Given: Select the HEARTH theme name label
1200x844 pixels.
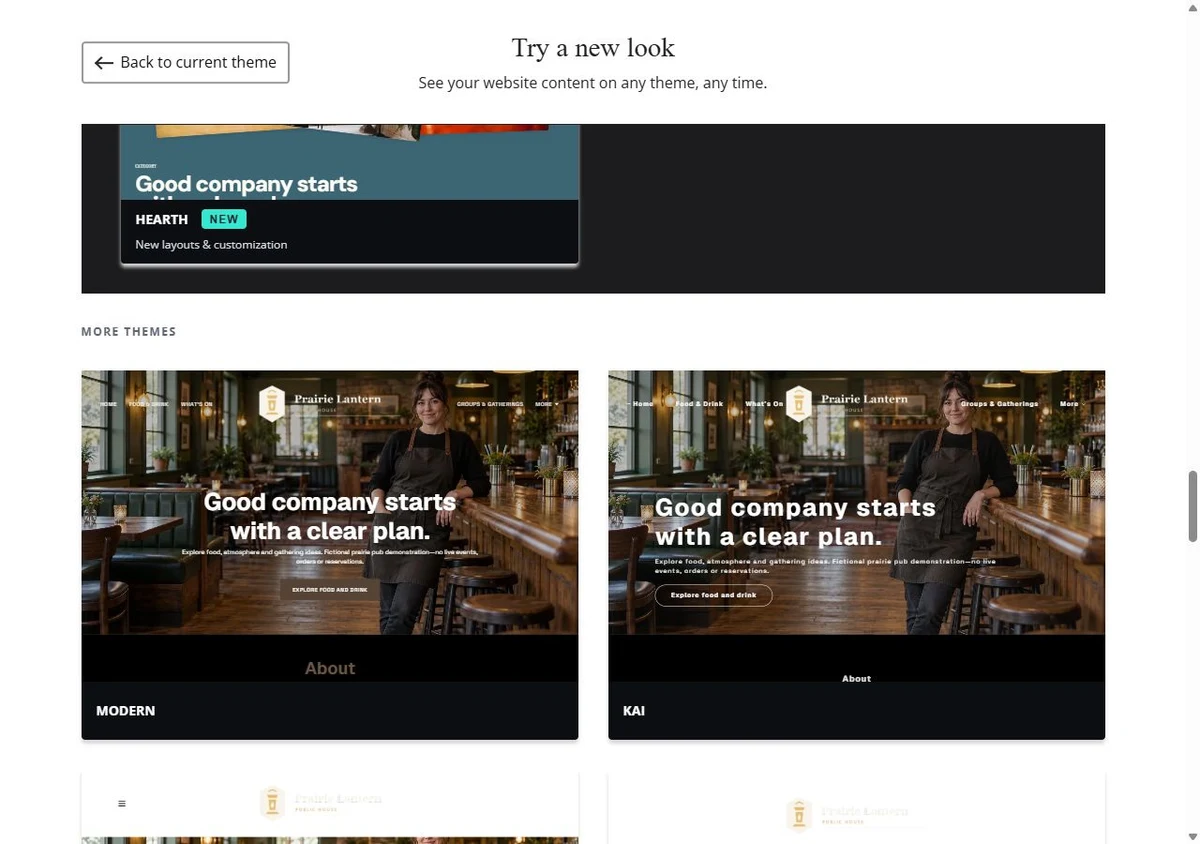Looking at the screenshot, I should pyautogui.click(x=162, y=219).
